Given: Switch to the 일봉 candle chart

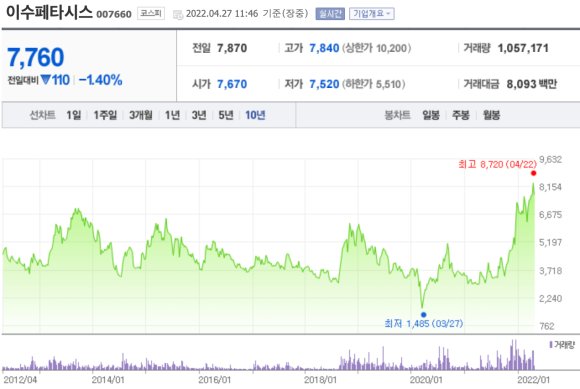Looking at the screenshot, I should [431, 115].
